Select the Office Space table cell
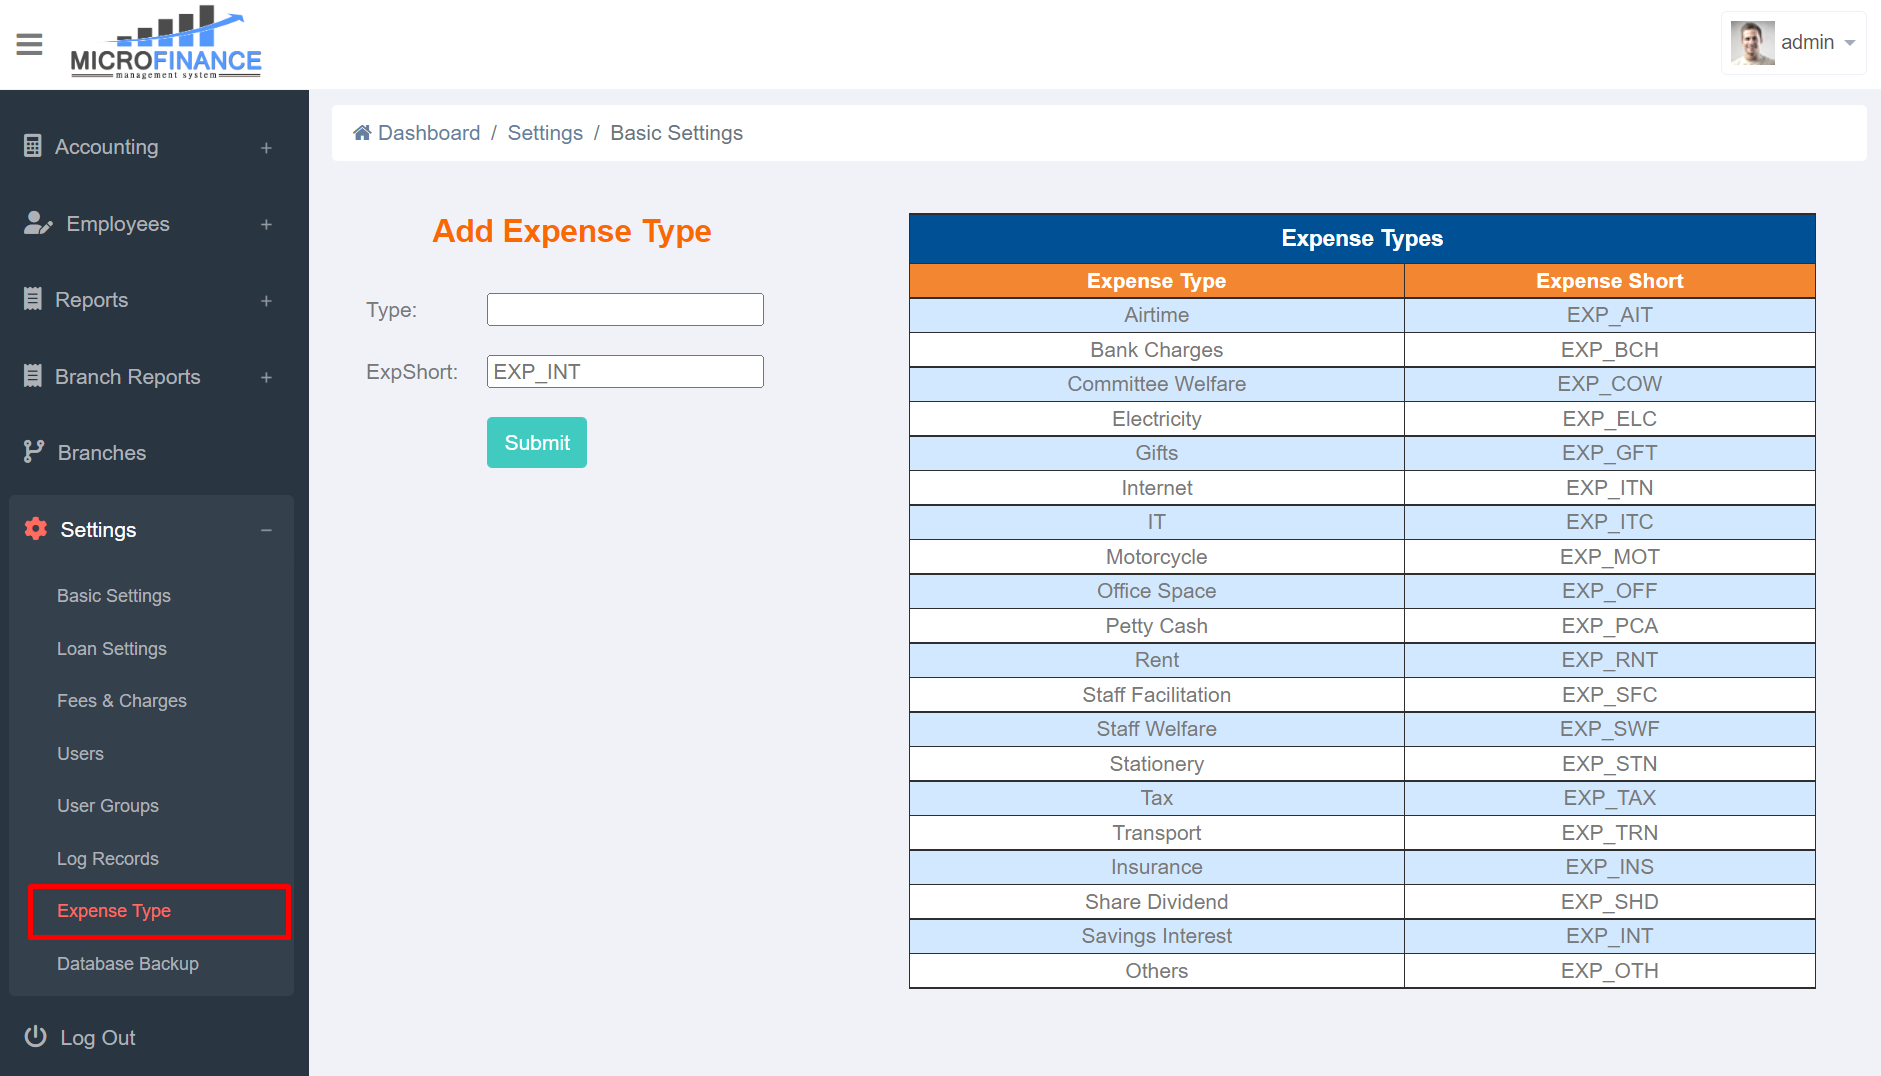 (x=1156, y=591)
